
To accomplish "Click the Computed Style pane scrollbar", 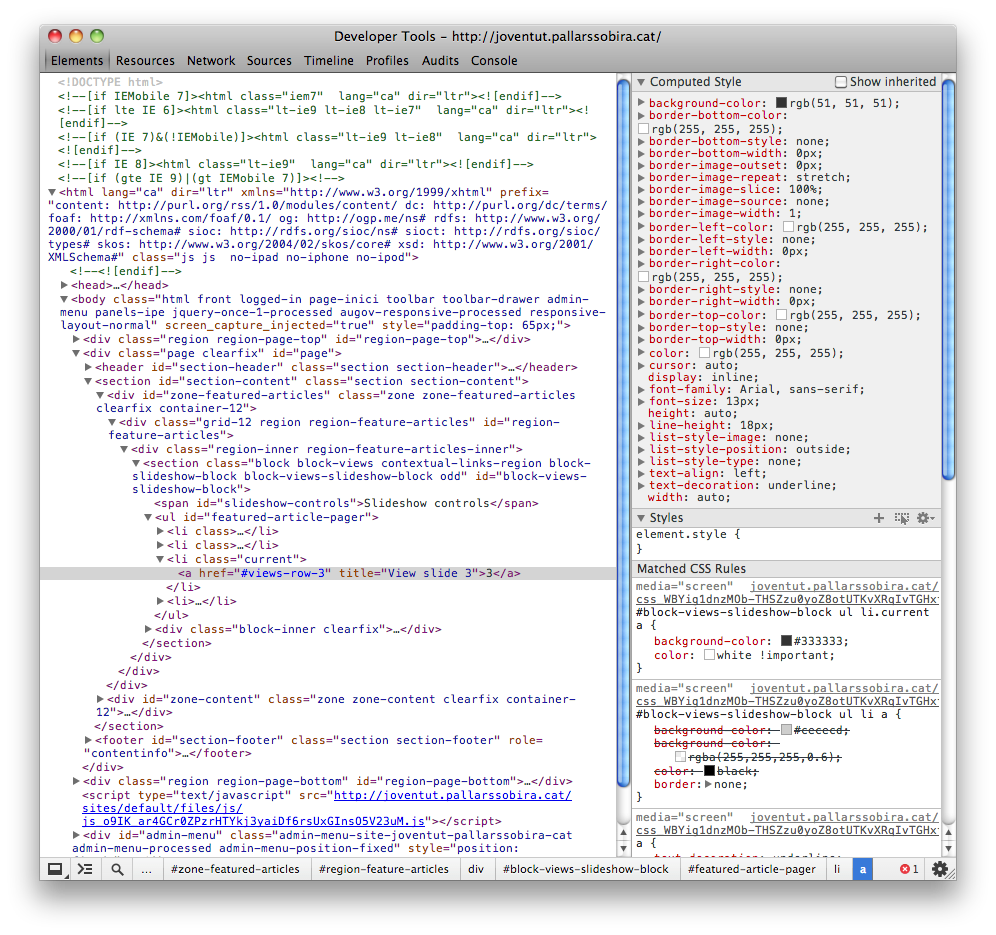I will click(948, 280).
